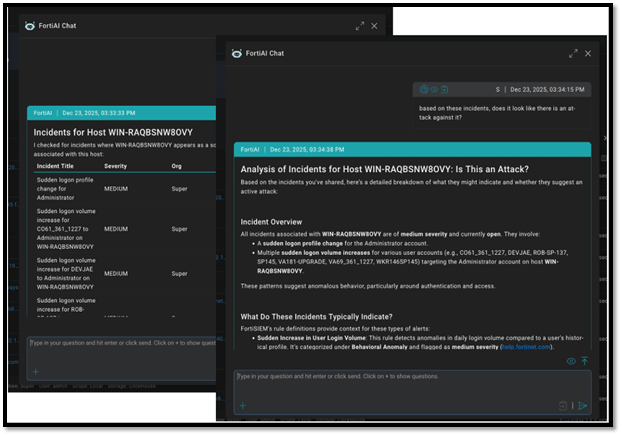This screenshot has width=622, height=436.
Task: Expand the background FortiAI Chat window
Action: point(359,26)
